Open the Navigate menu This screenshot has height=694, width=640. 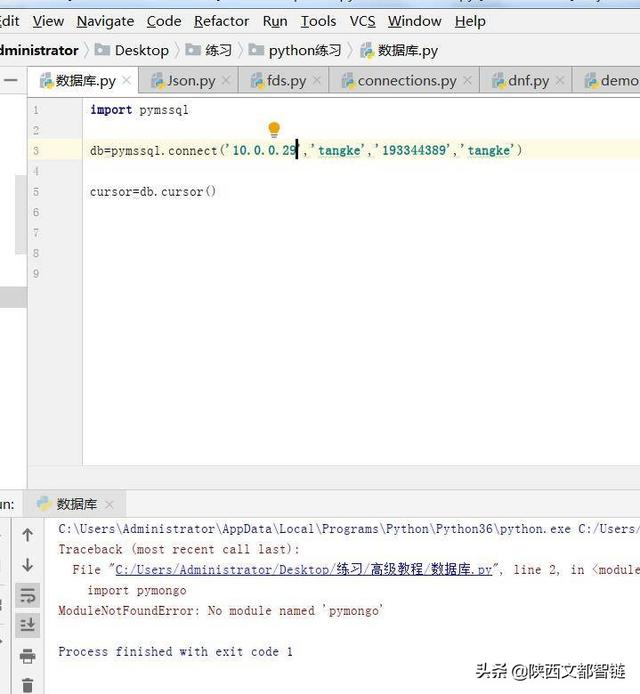(x=105, y=21)
